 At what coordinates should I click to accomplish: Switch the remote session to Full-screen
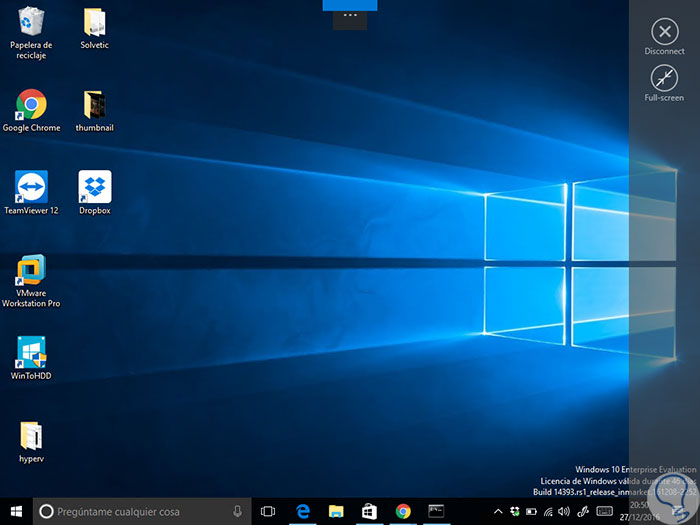click(664, 83)
